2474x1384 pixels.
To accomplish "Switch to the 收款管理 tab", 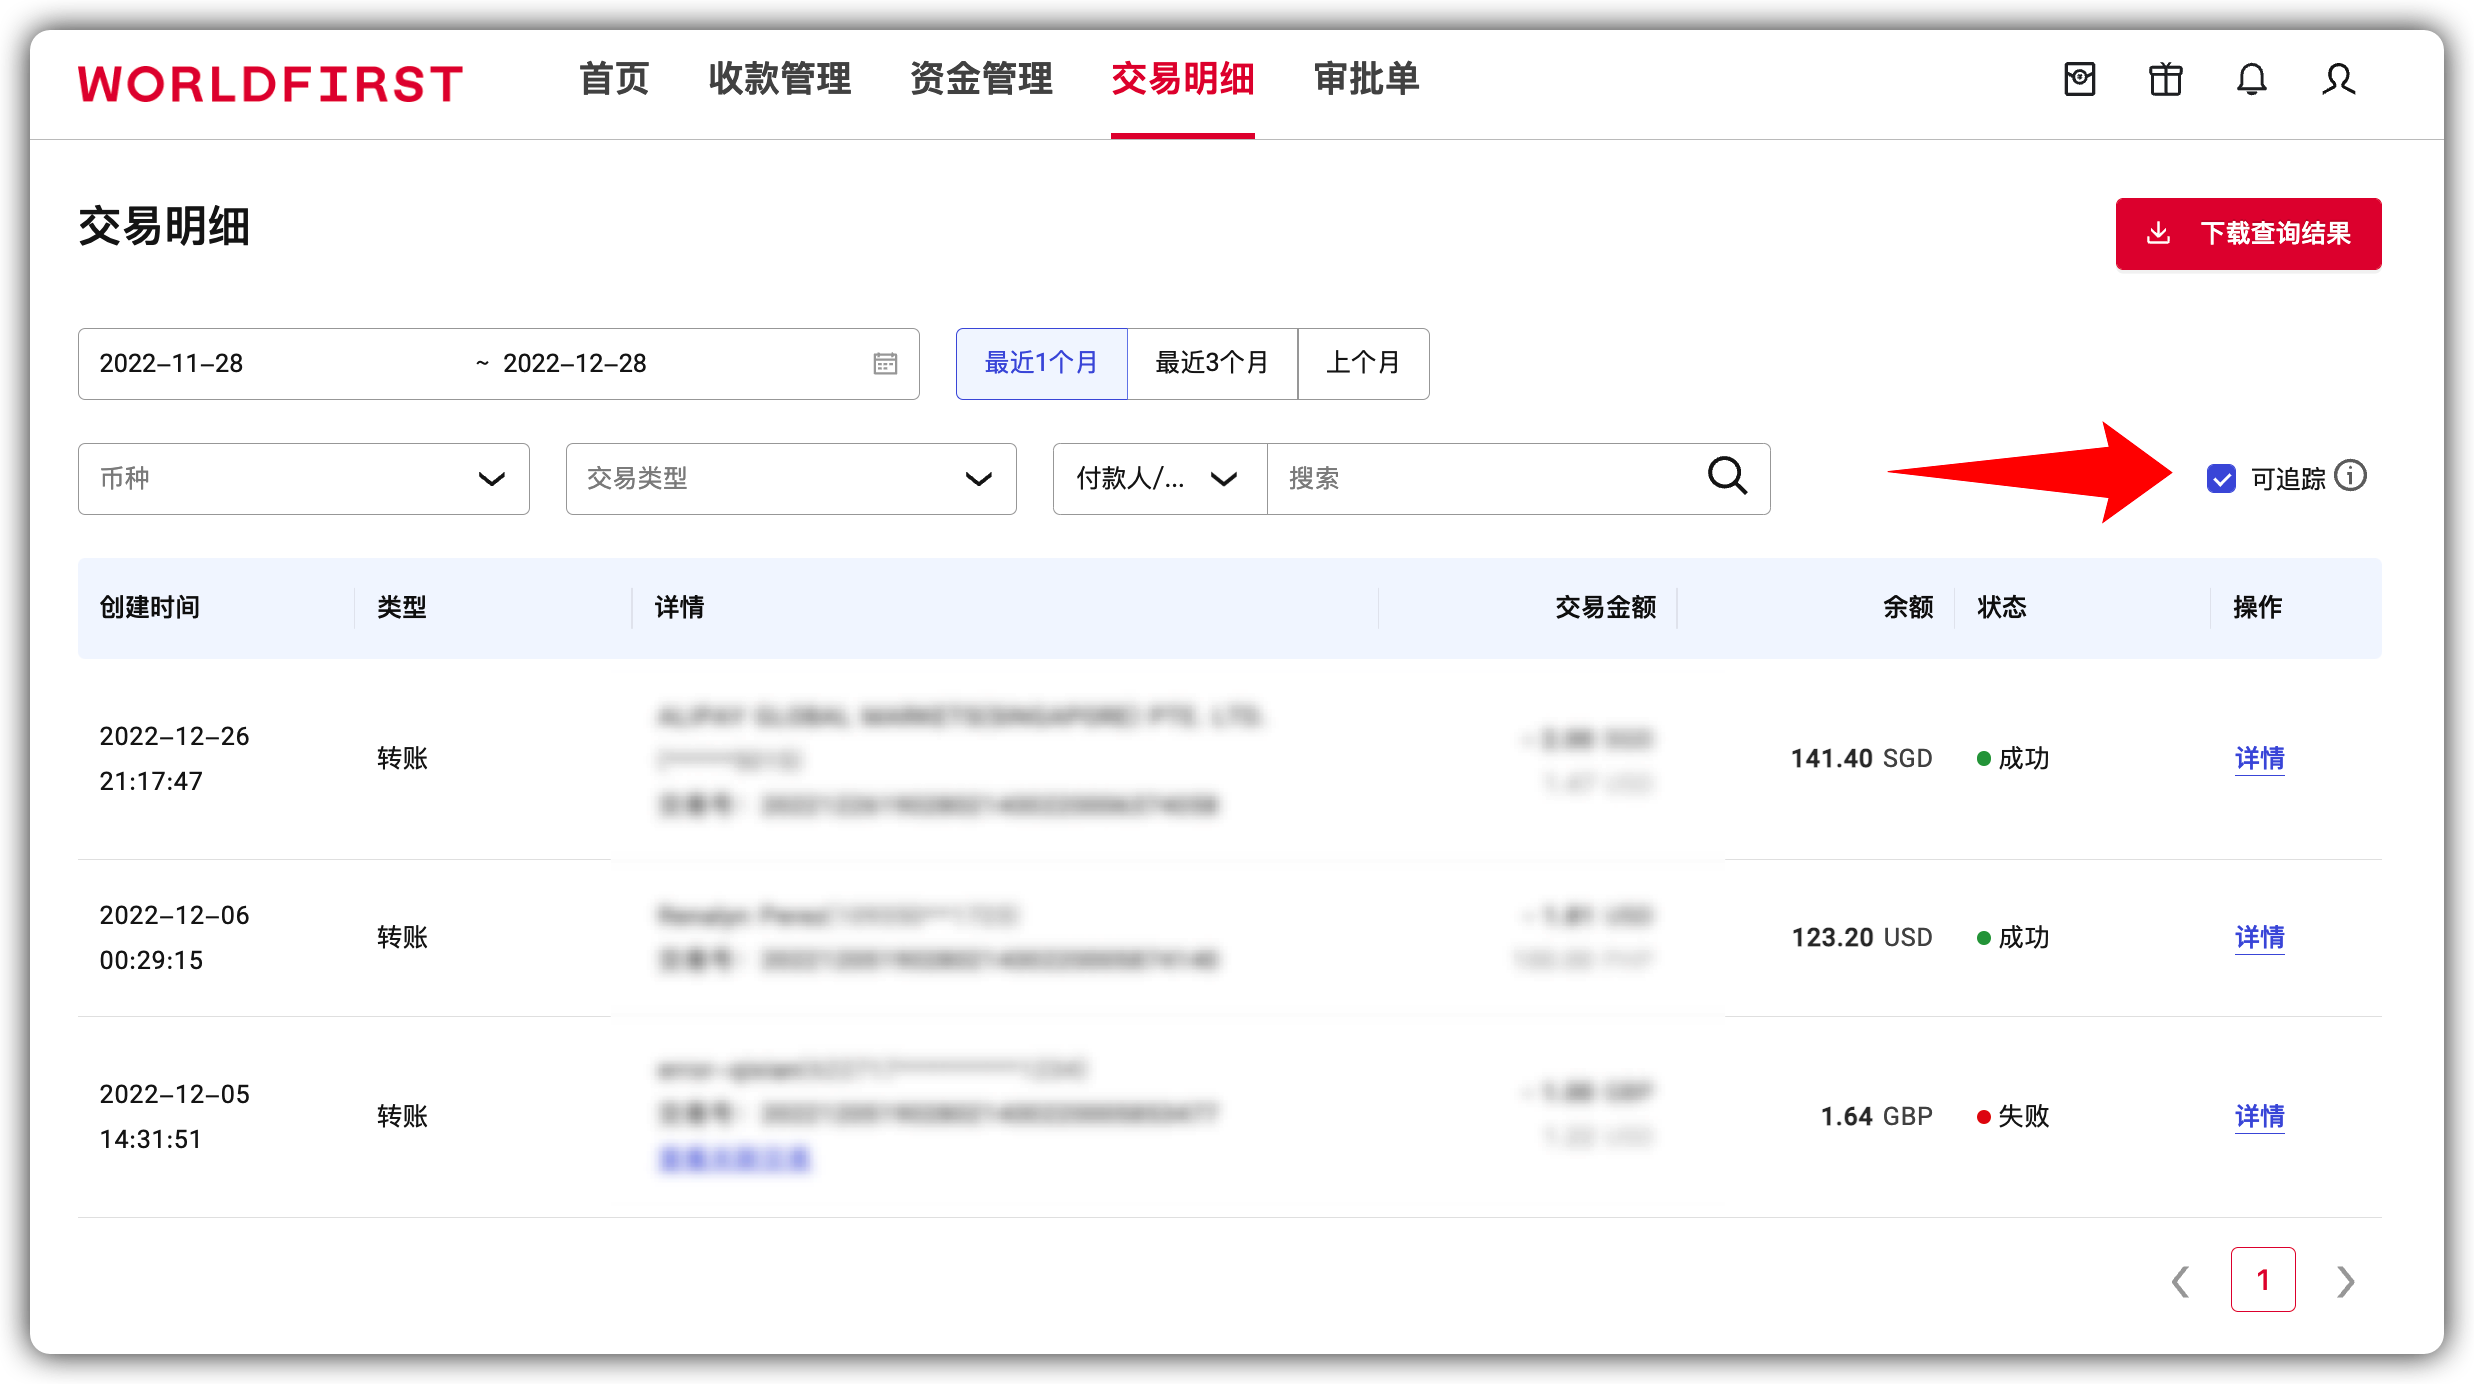I will click(780, 80).
